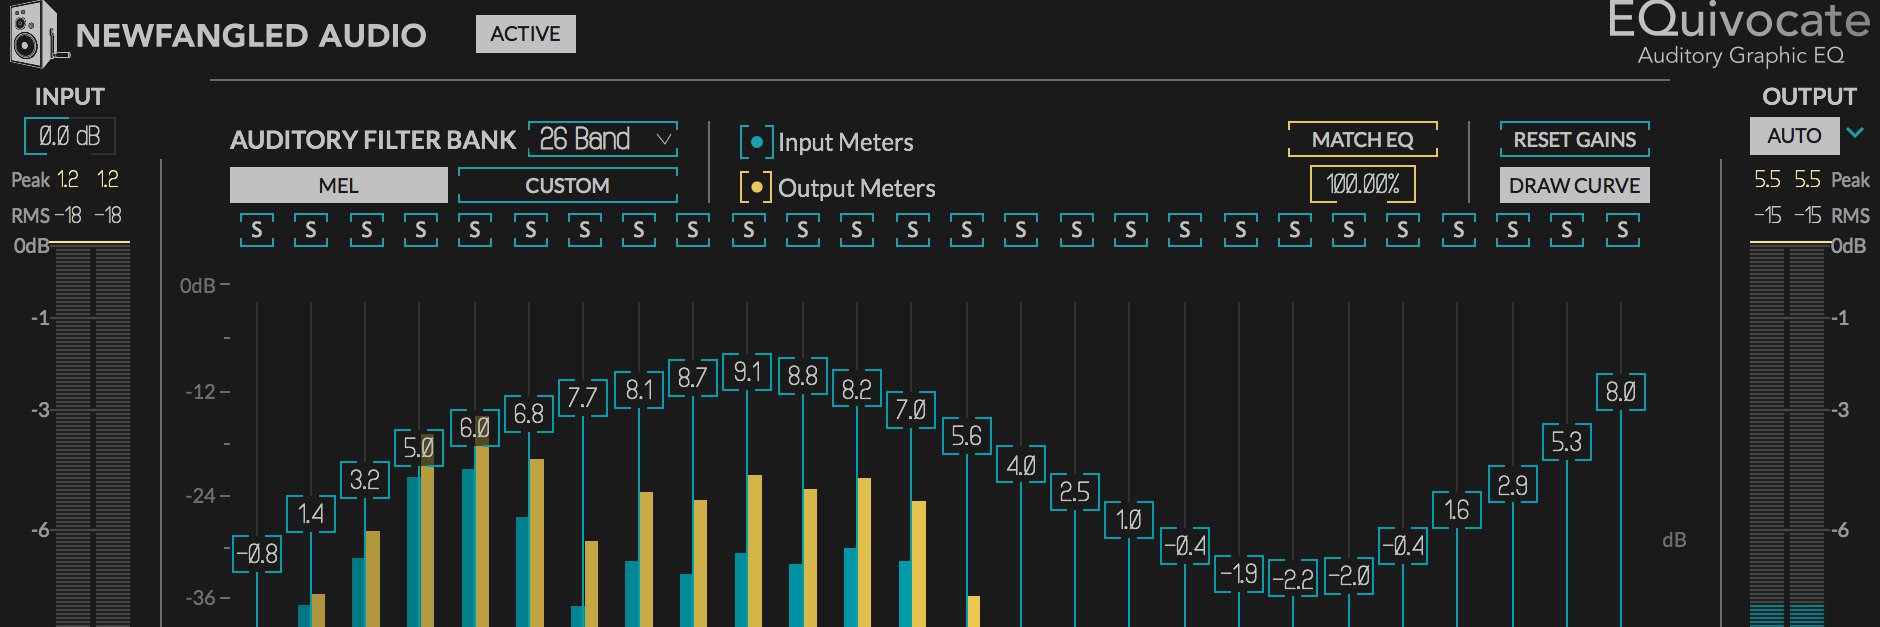Click the 2.9 band gain handle

[x=1513, y=485]
